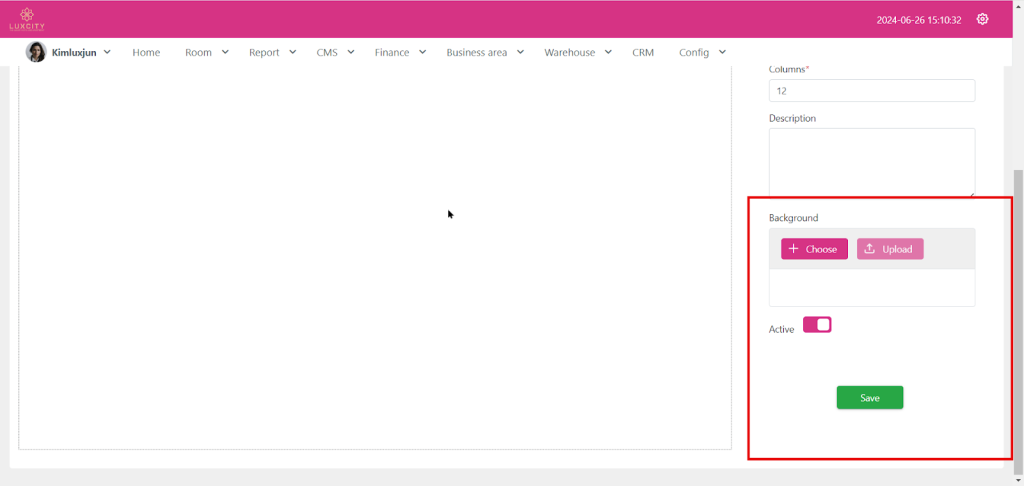The image size is (1024, 486).
Task: Click the Columns input field
Action: point(871,90)
